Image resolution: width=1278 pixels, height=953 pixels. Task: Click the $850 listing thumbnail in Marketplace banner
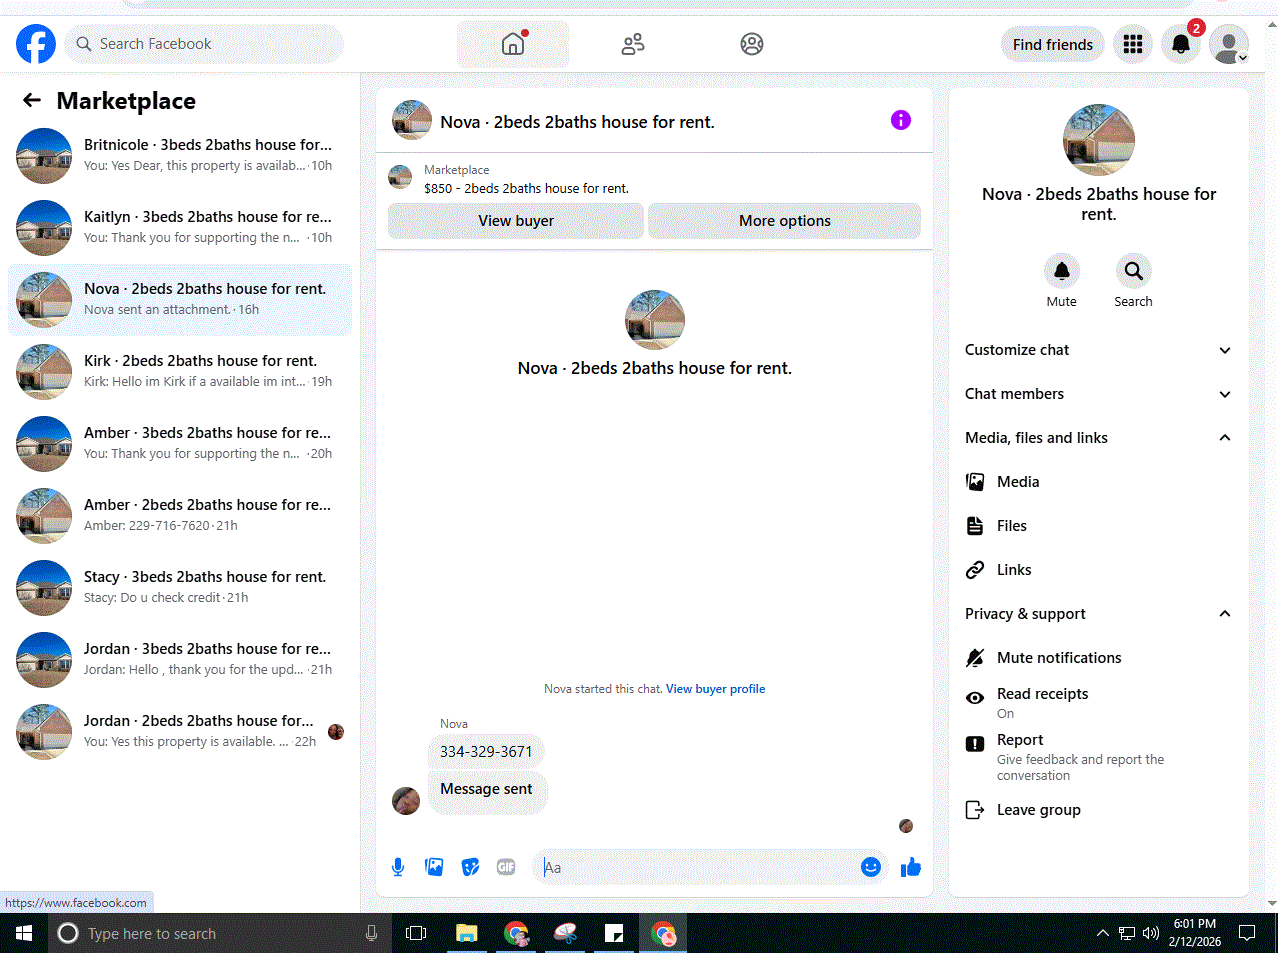tap(400, 177)
